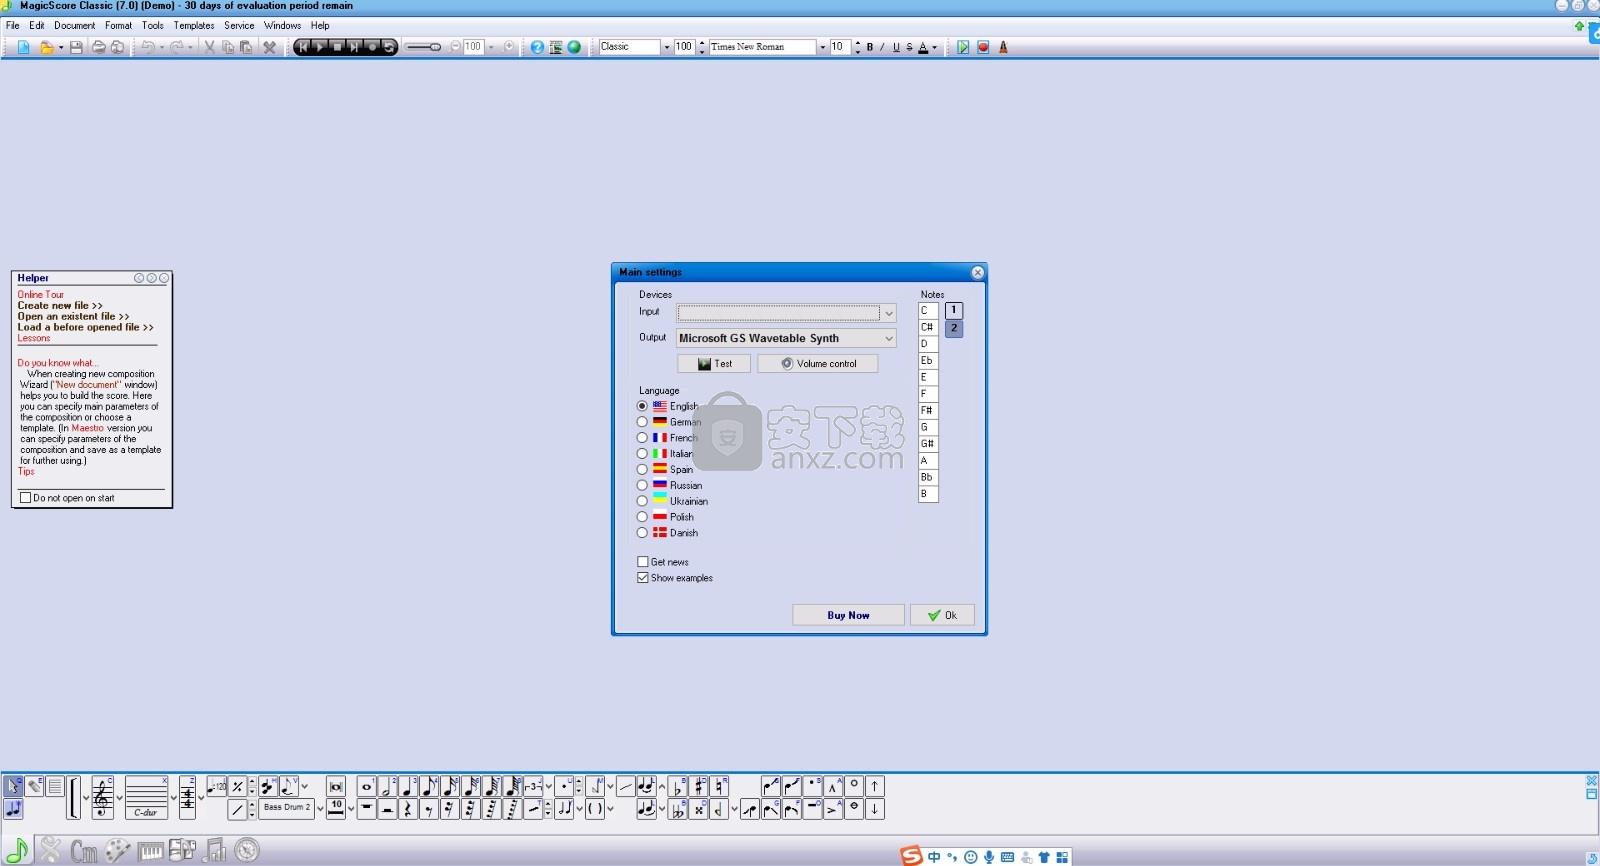Open the File menu
1600x866 pixels.
[x=12, y=26]
